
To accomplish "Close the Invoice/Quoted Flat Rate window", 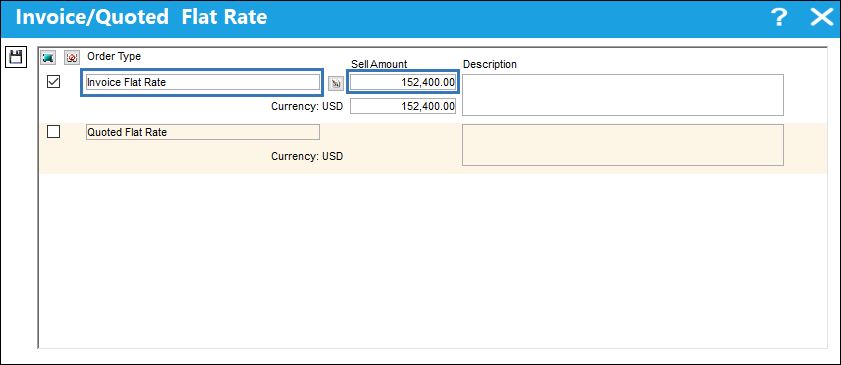I will 821,18.
